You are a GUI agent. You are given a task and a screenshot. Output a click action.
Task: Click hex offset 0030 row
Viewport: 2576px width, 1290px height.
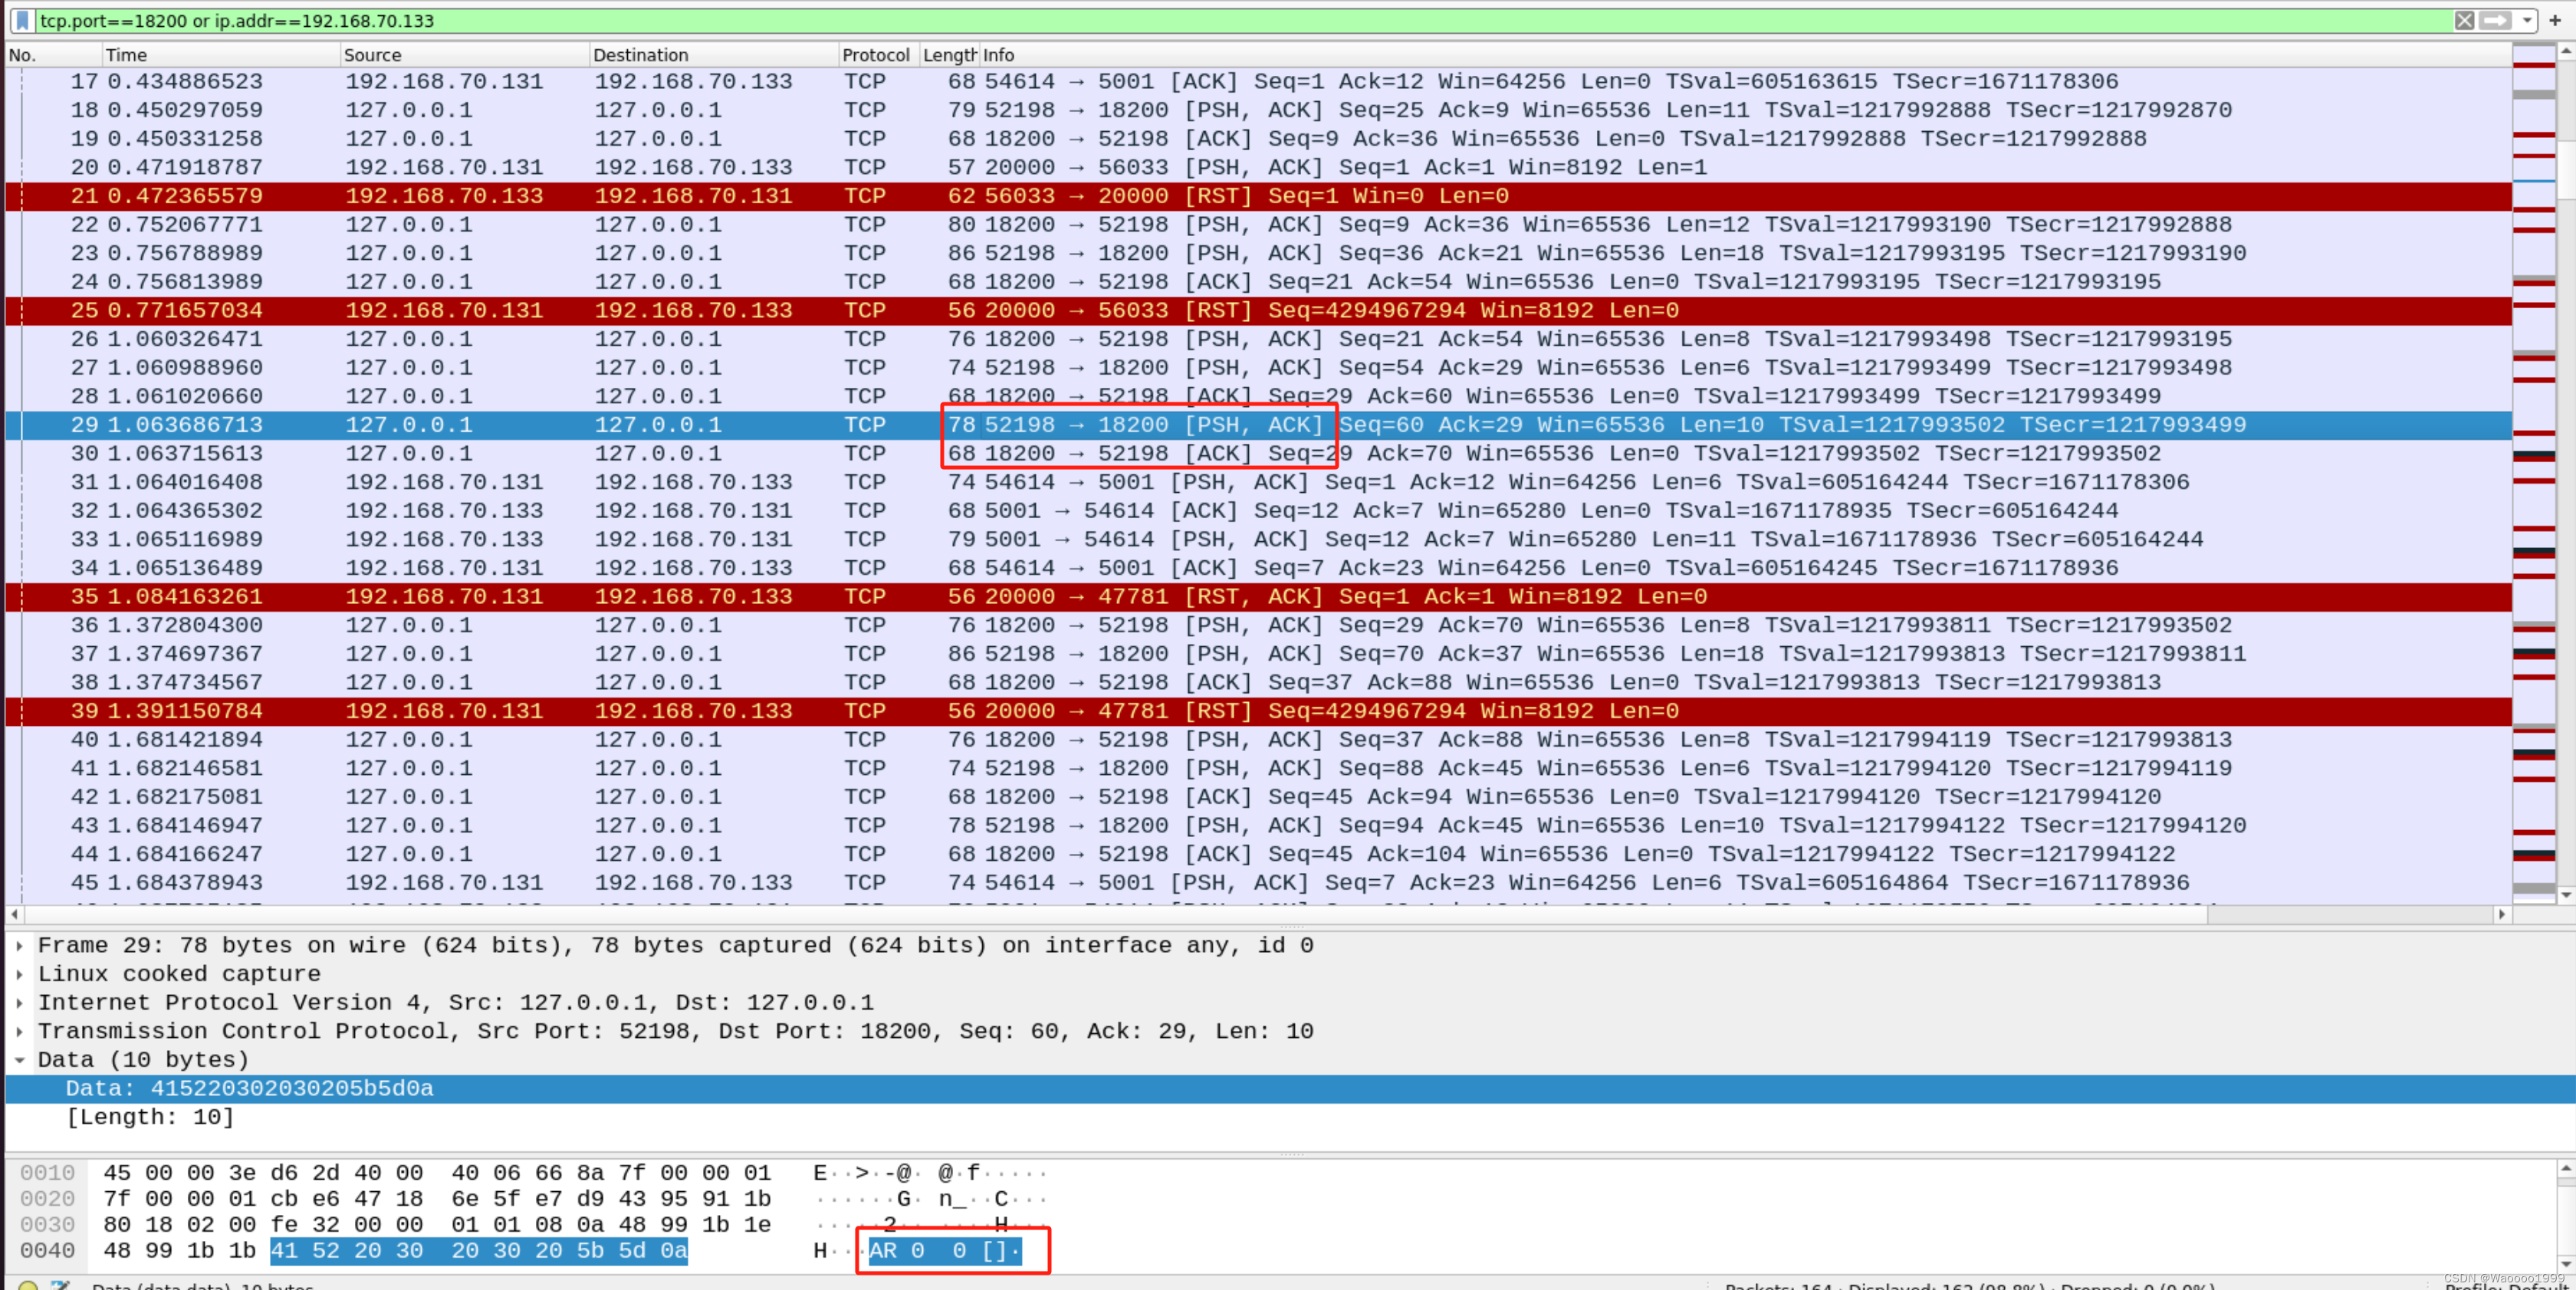tap(47, 1225)
